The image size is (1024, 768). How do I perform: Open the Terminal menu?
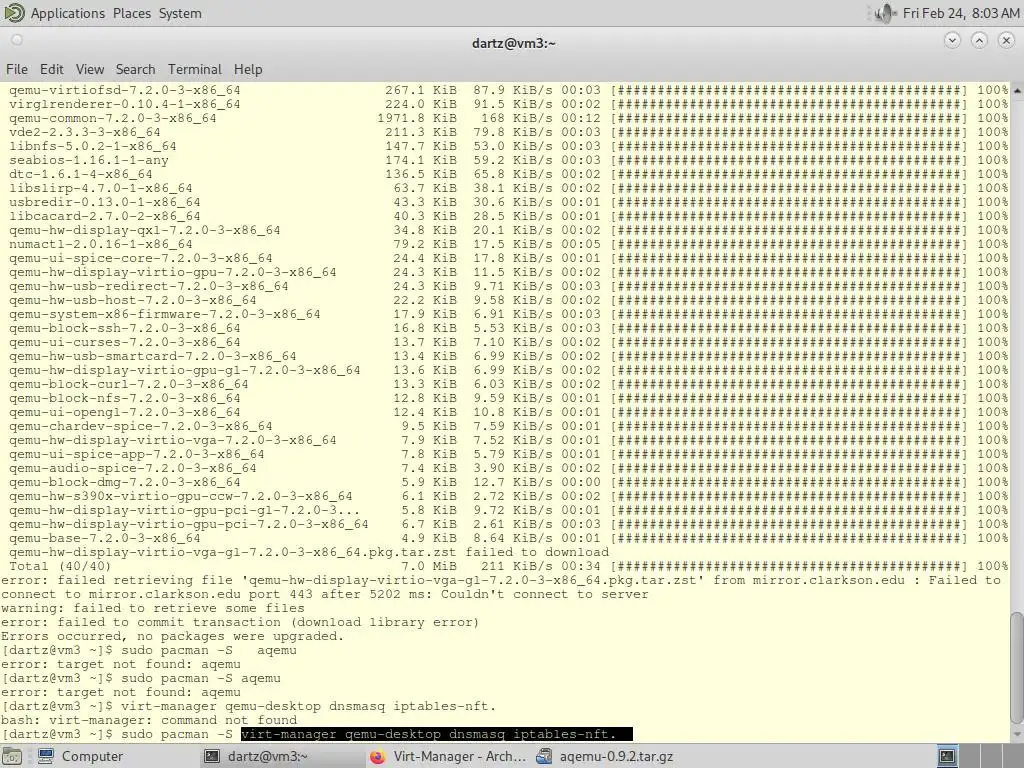click(x=195, y=69)
